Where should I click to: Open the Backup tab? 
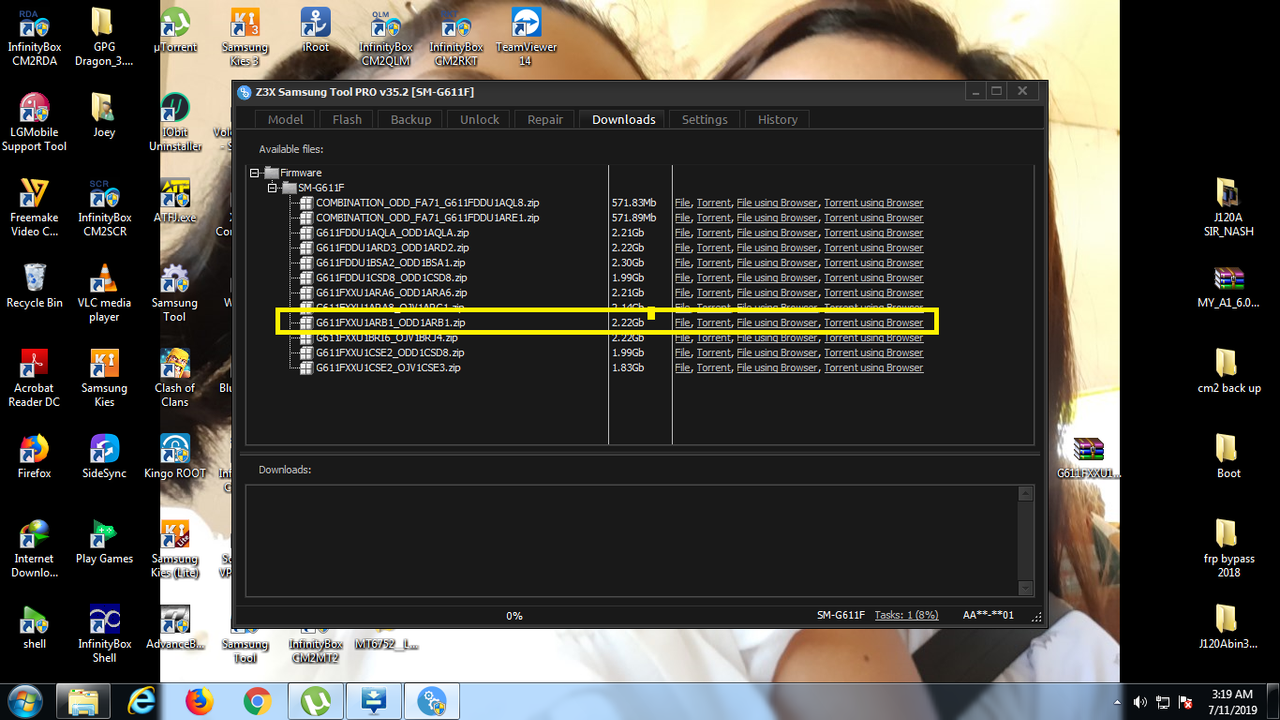point(411,119)
